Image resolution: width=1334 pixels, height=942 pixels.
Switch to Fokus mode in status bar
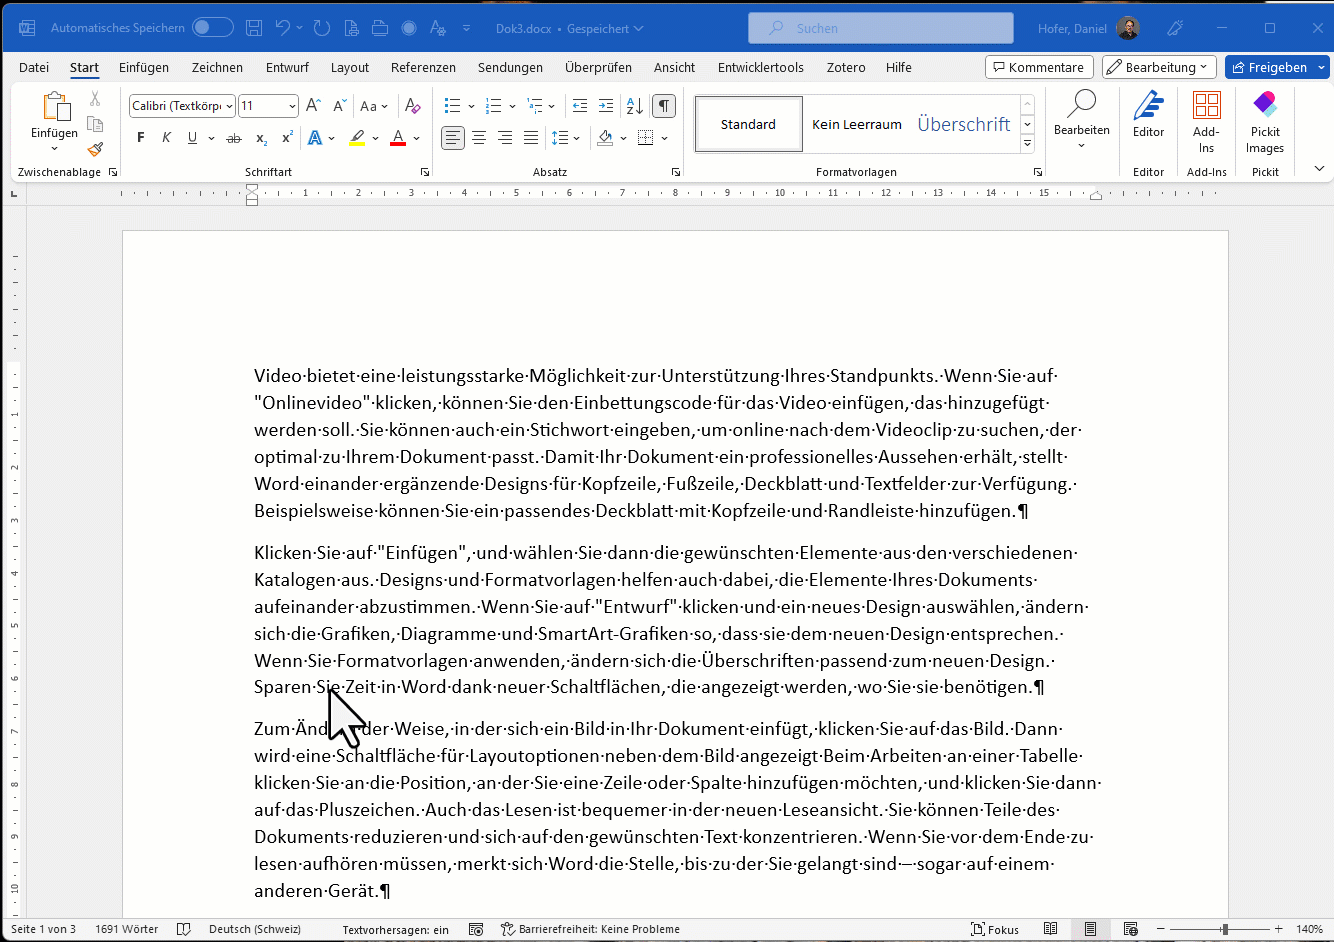pos(995,929)
